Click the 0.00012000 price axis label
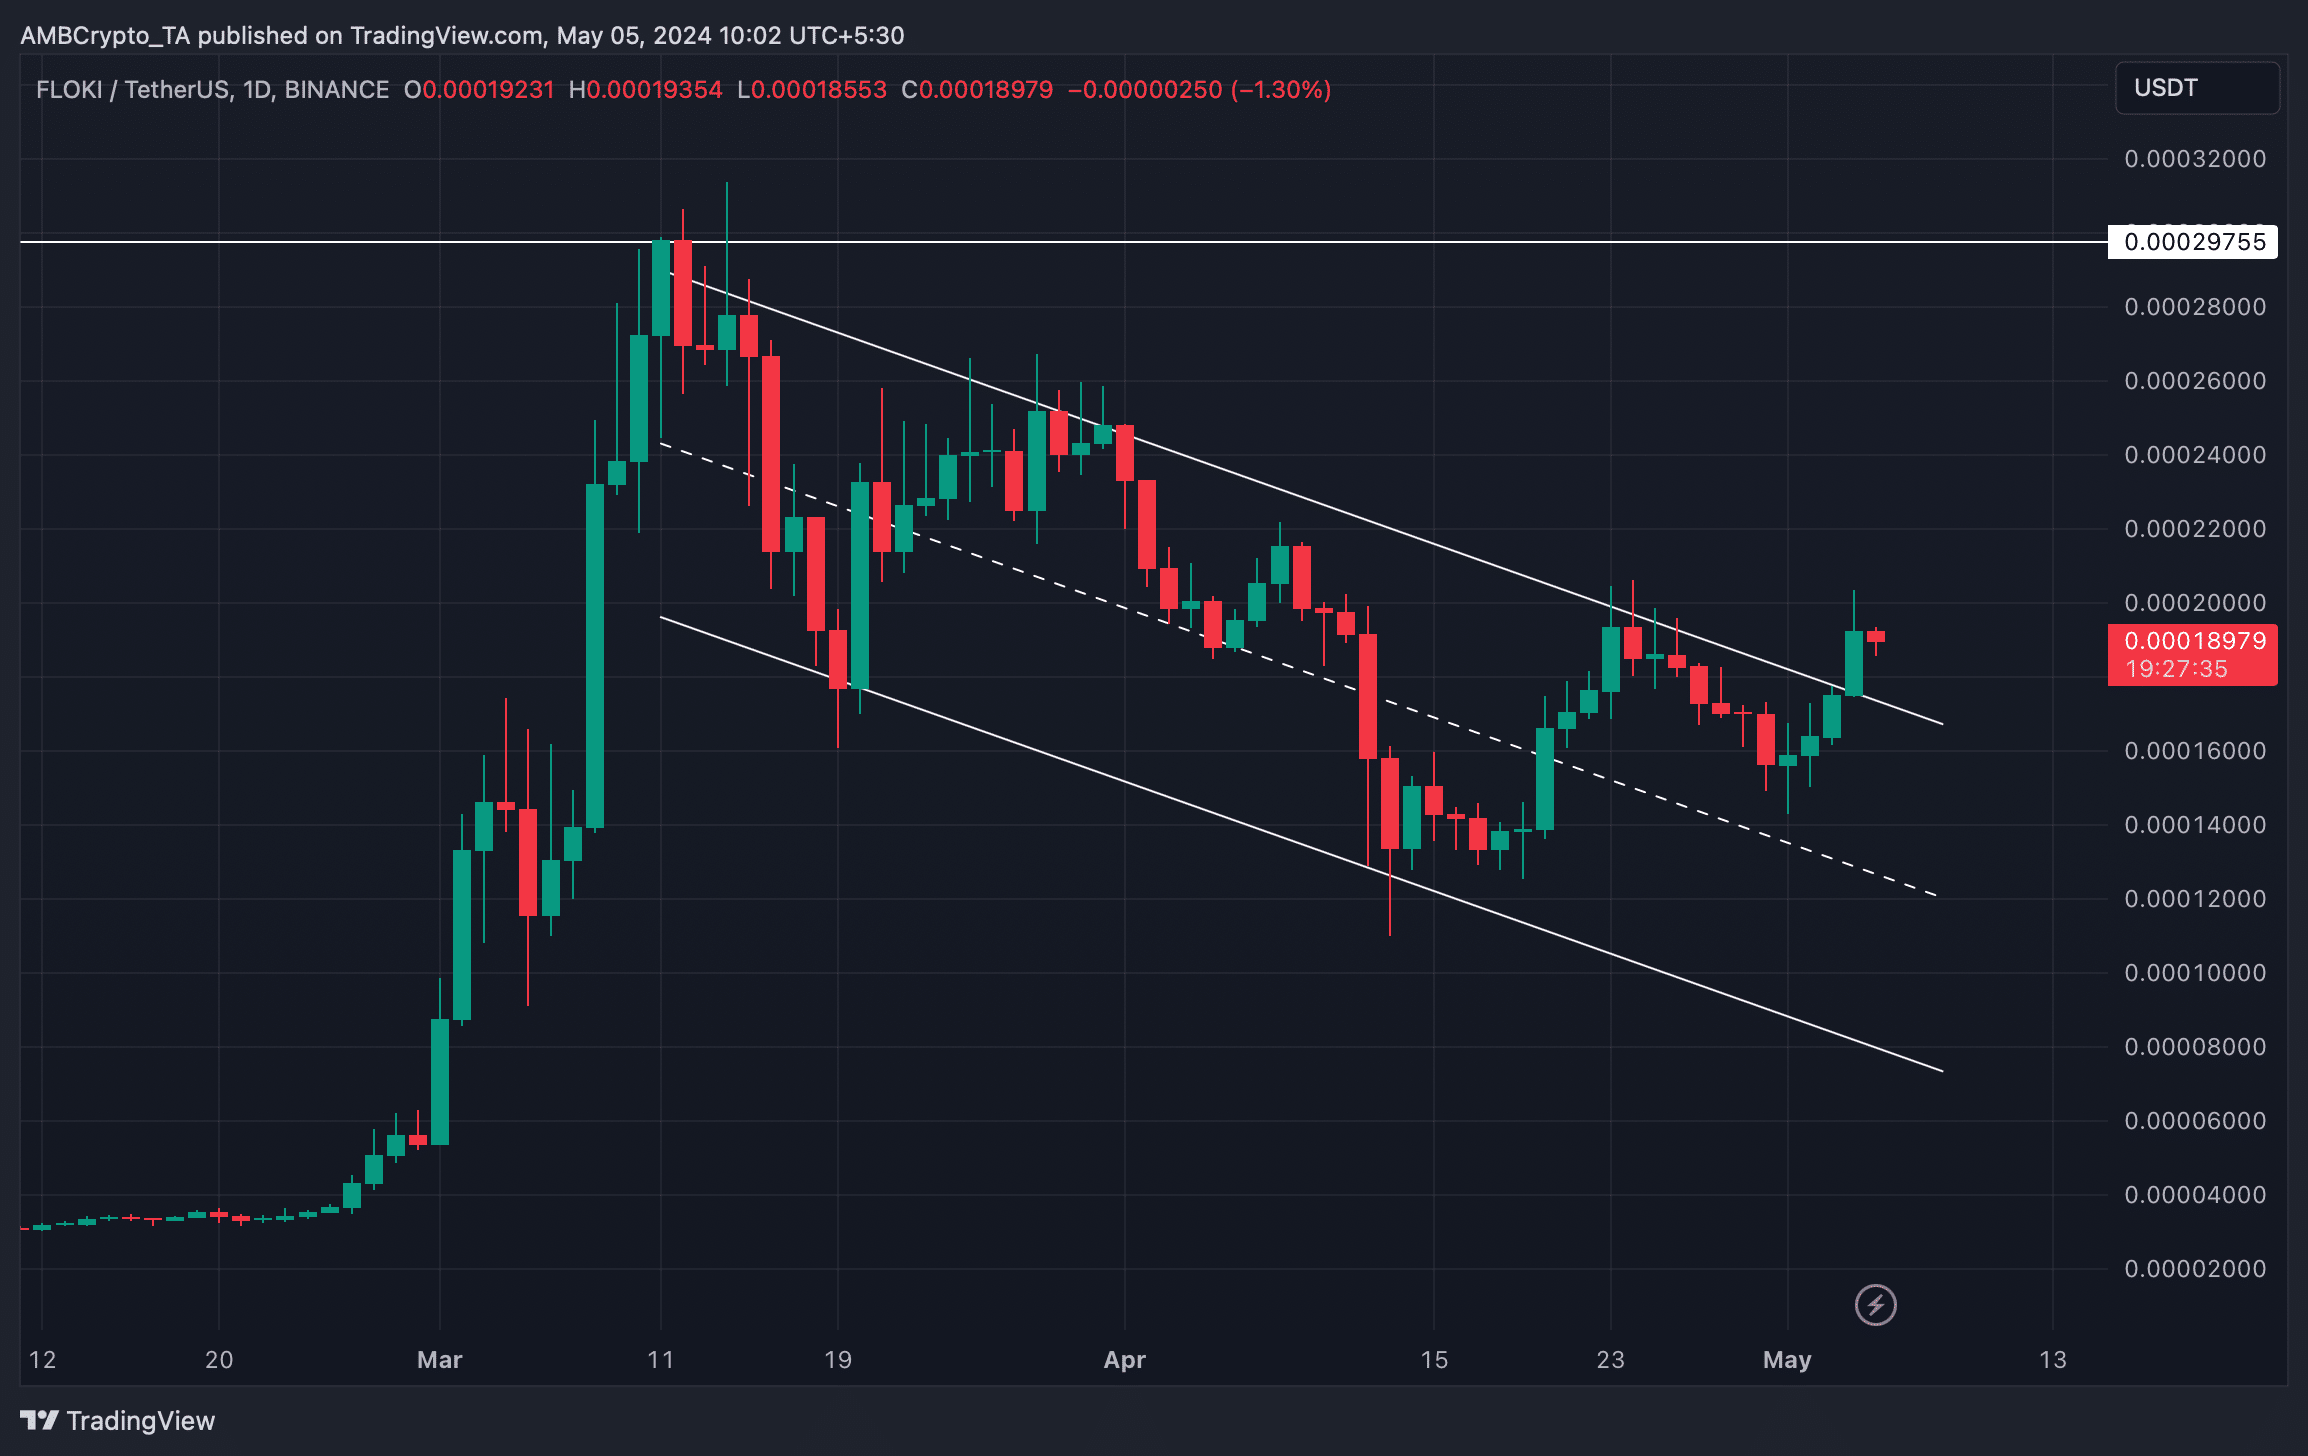Image resolution: width=2308 pixels, height=1456 pixels. point(2195,899)
